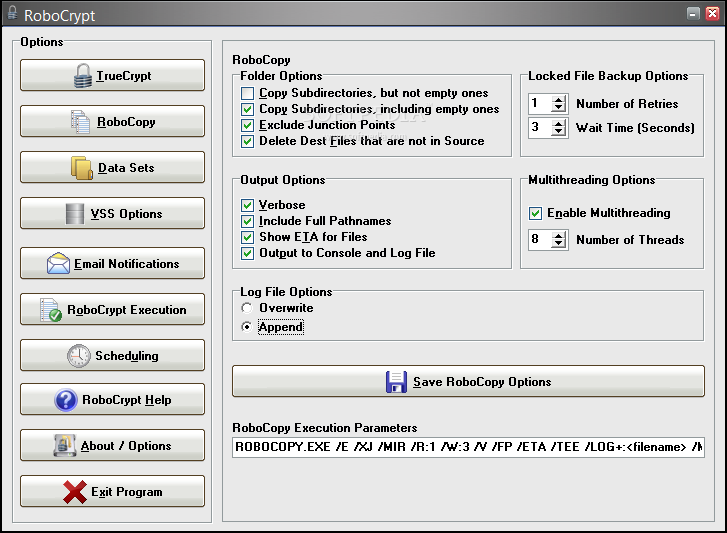Click the Wait Time value field
This screenshot has height=533, width=727.
click(540, 127)
